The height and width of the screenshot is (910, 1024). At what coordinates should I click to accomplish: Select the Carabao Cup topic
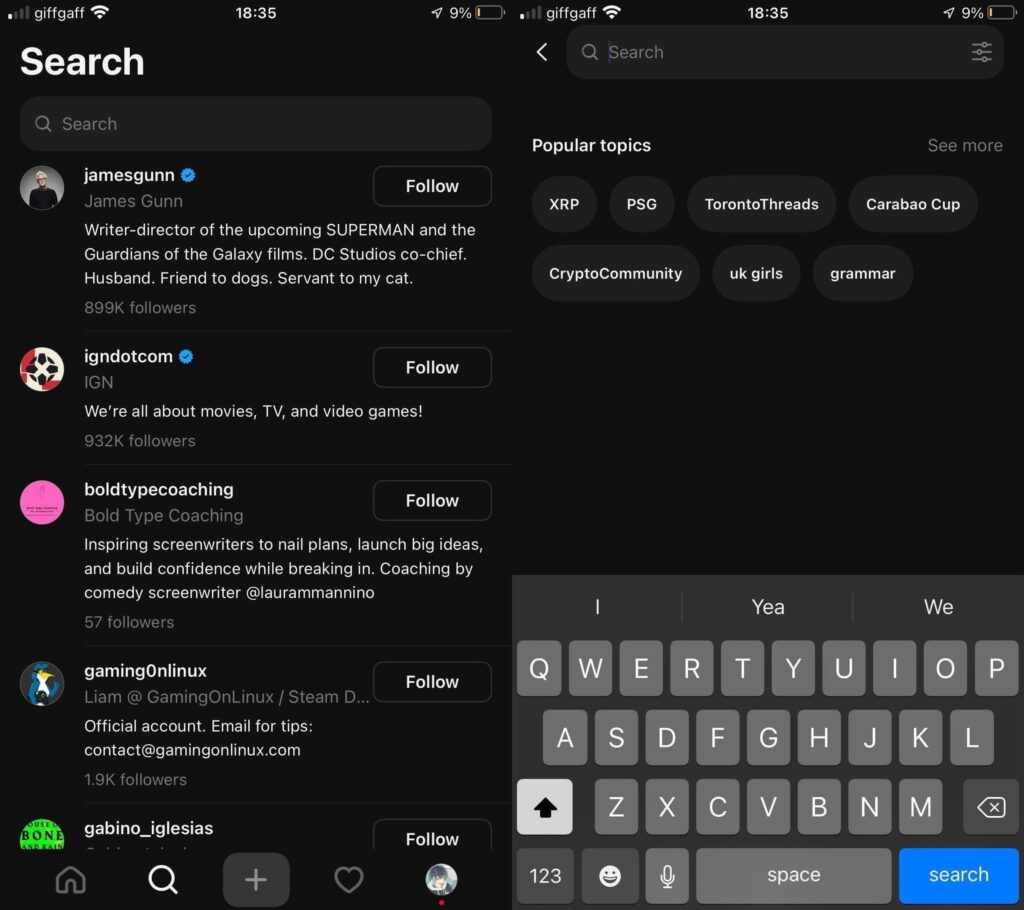(x=913, y=204)
